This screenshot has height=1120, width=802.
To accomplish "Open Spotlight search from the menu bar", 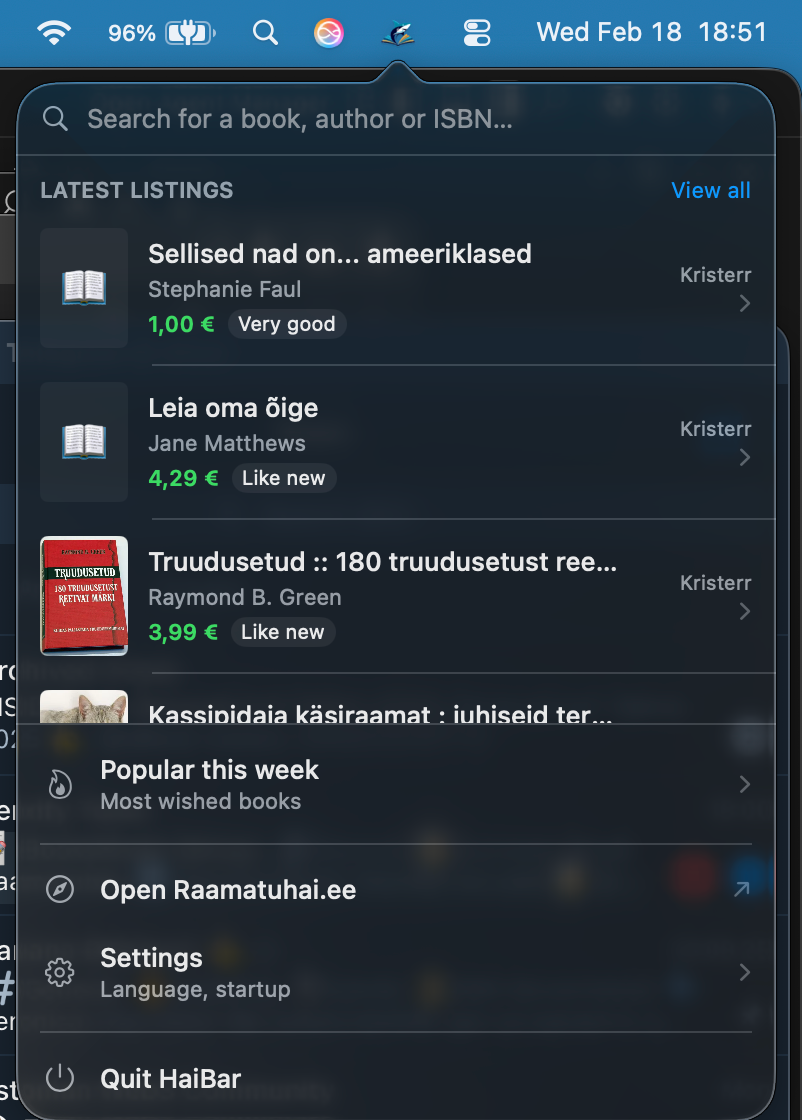I will point(265,33).
